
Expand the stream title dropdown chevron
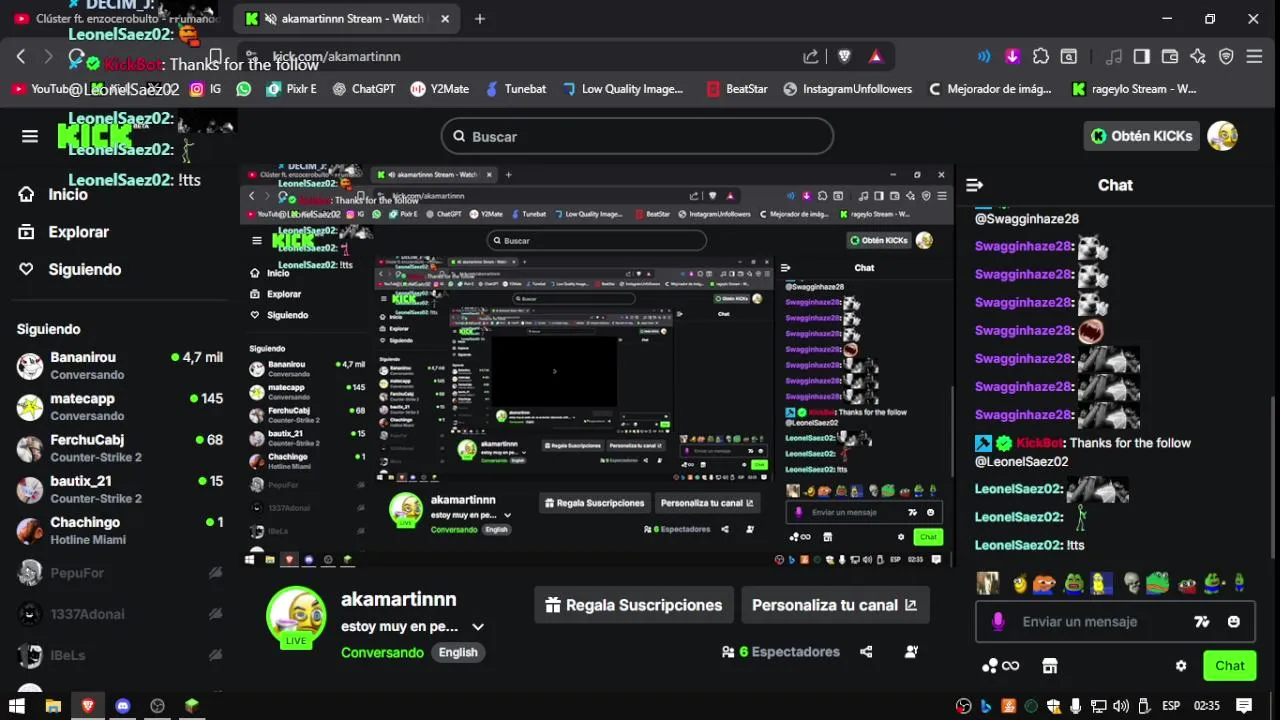tap(478, 627)
